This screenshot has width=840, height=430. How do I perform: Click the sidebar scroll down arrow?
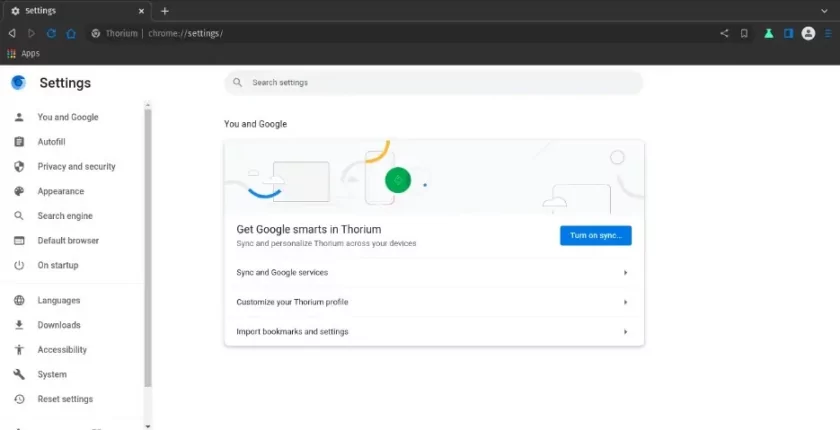click(x=148, y=426)
